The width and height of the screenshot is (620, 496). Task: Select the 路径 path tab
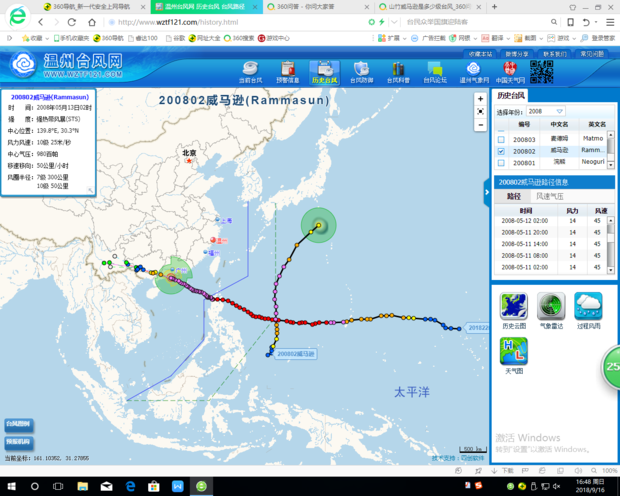(x=514, y=197)
